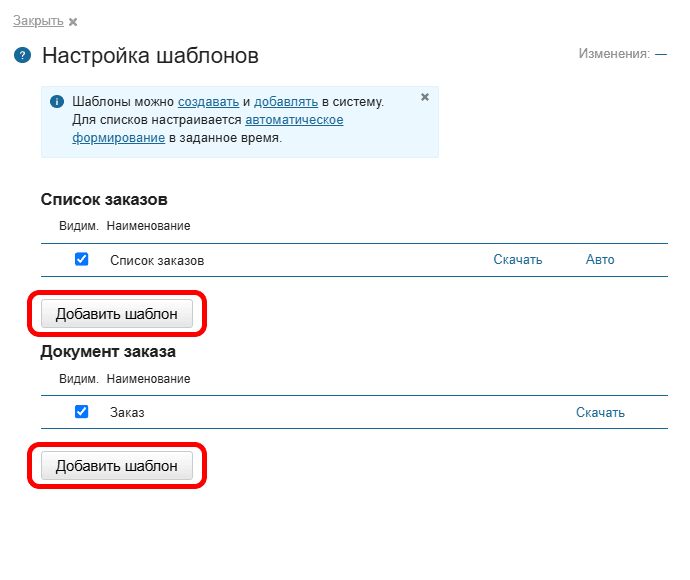Image resolution: width=690 pixels, height=580 pixels.
Task: Click the blue question mark help icon
Action: click(22, 55)
